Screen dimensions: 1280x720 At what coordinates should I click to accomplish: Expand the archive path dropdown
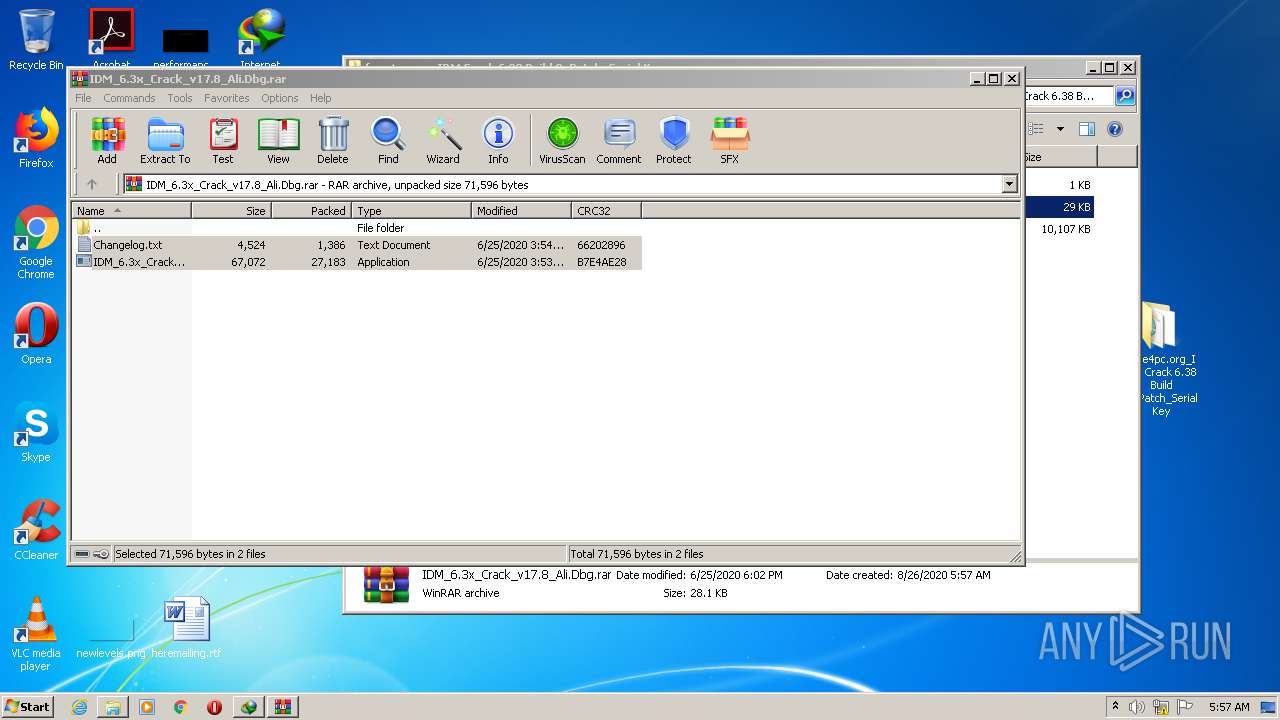[1009, 184]
